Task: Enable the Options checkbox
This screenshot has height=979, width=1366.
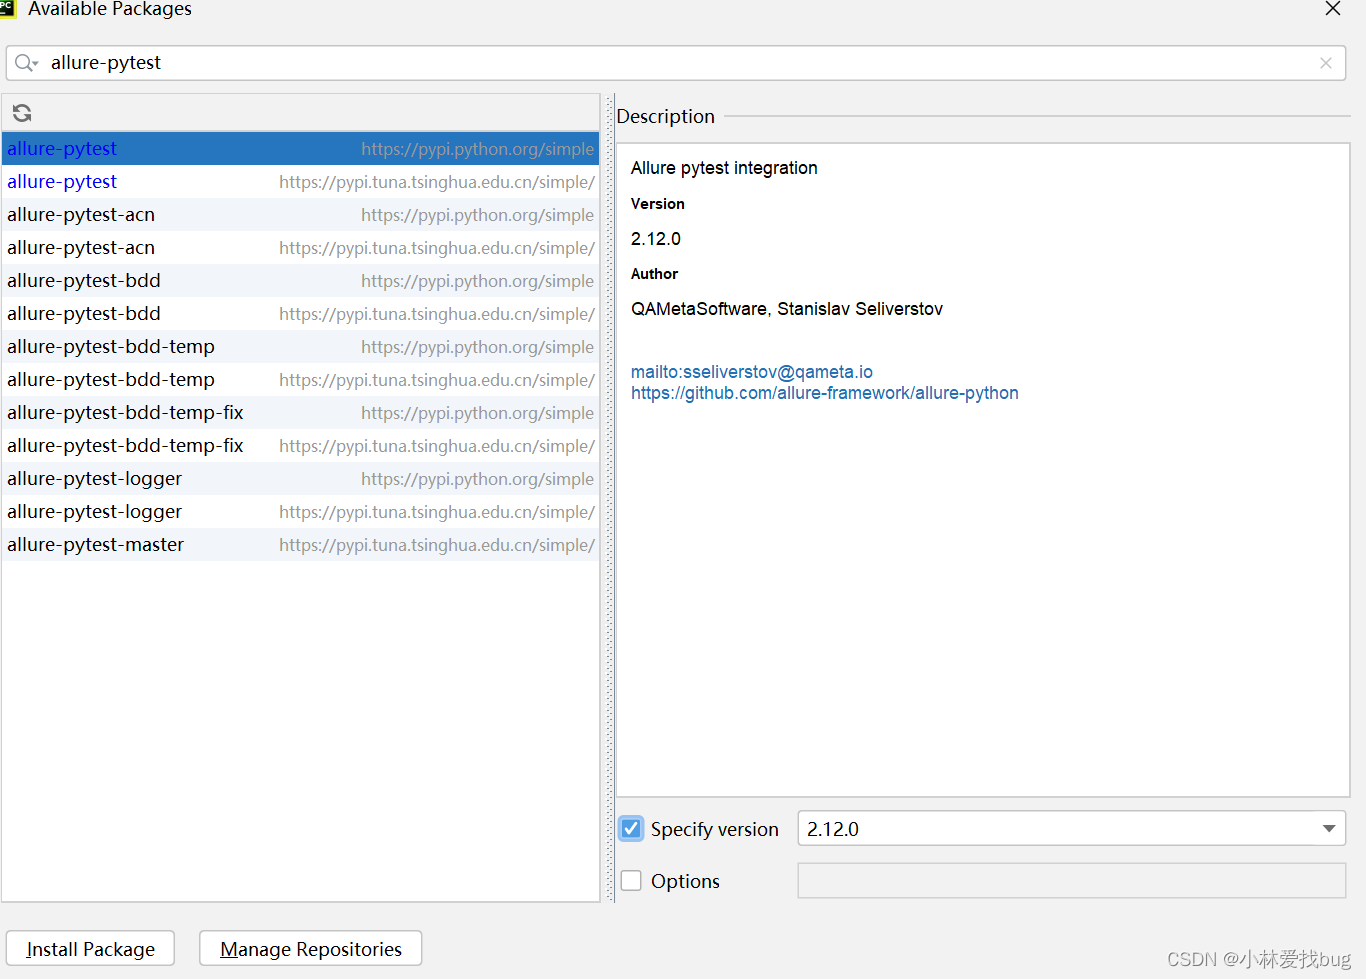Action: tap(631, 880)
